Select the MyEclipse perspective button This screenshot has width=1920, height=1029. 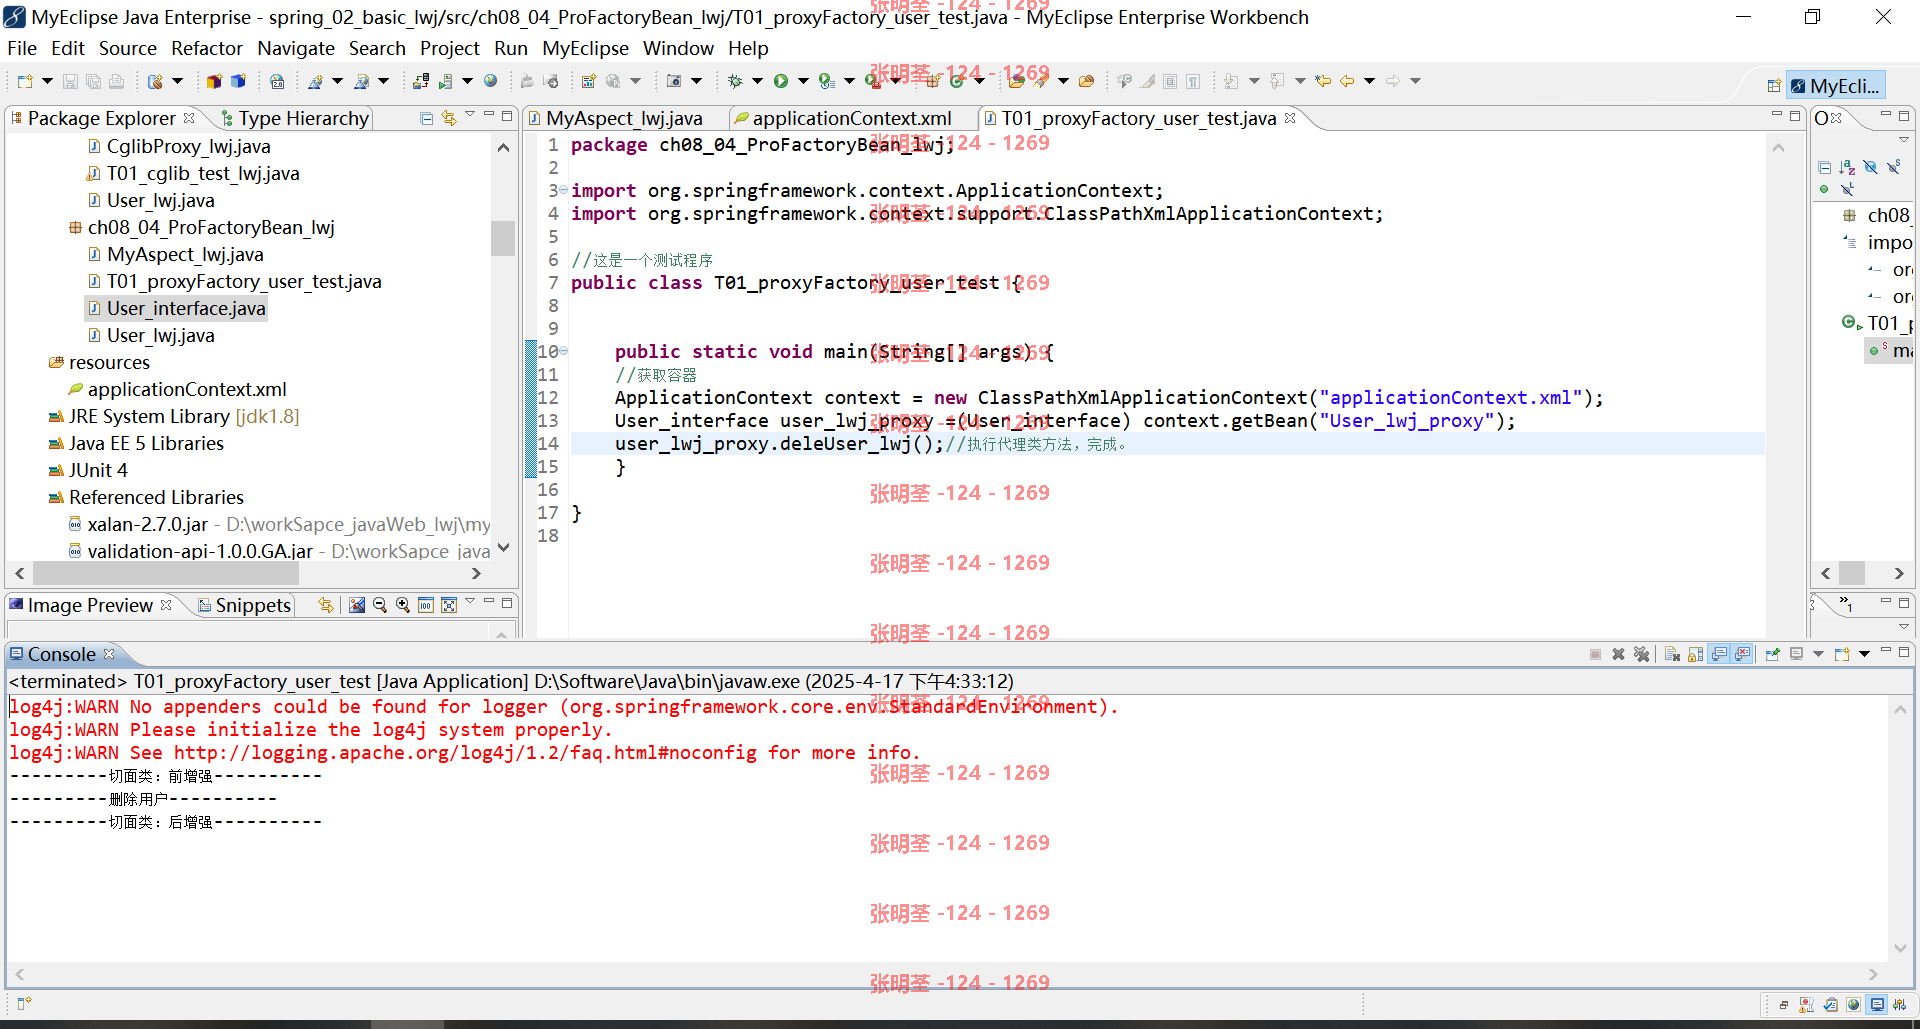click(1836, 86)
